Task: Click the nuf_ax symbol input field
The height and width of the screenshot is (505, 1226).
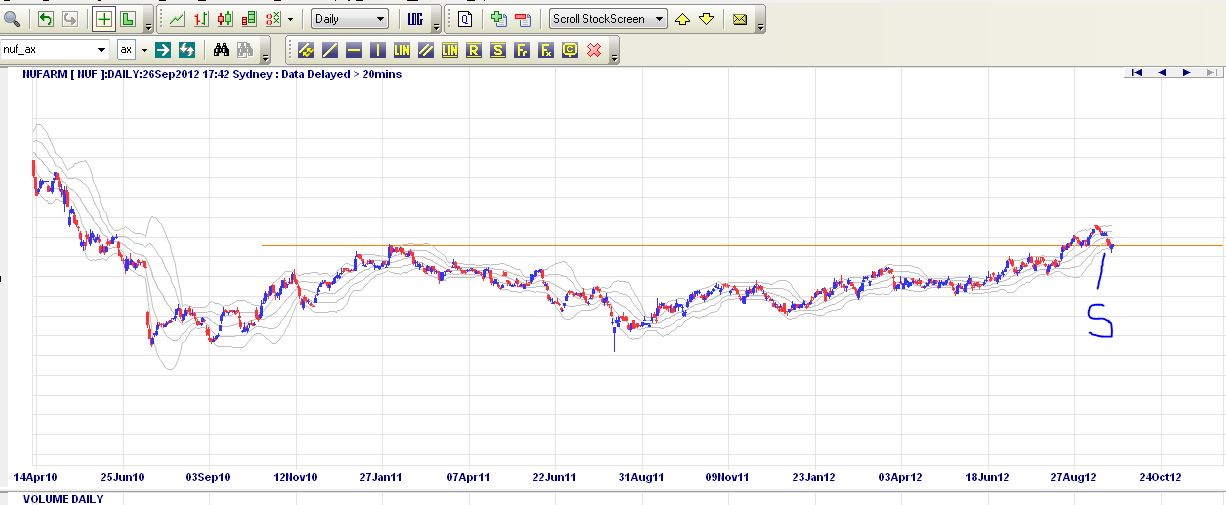Action: click(47, 49)
